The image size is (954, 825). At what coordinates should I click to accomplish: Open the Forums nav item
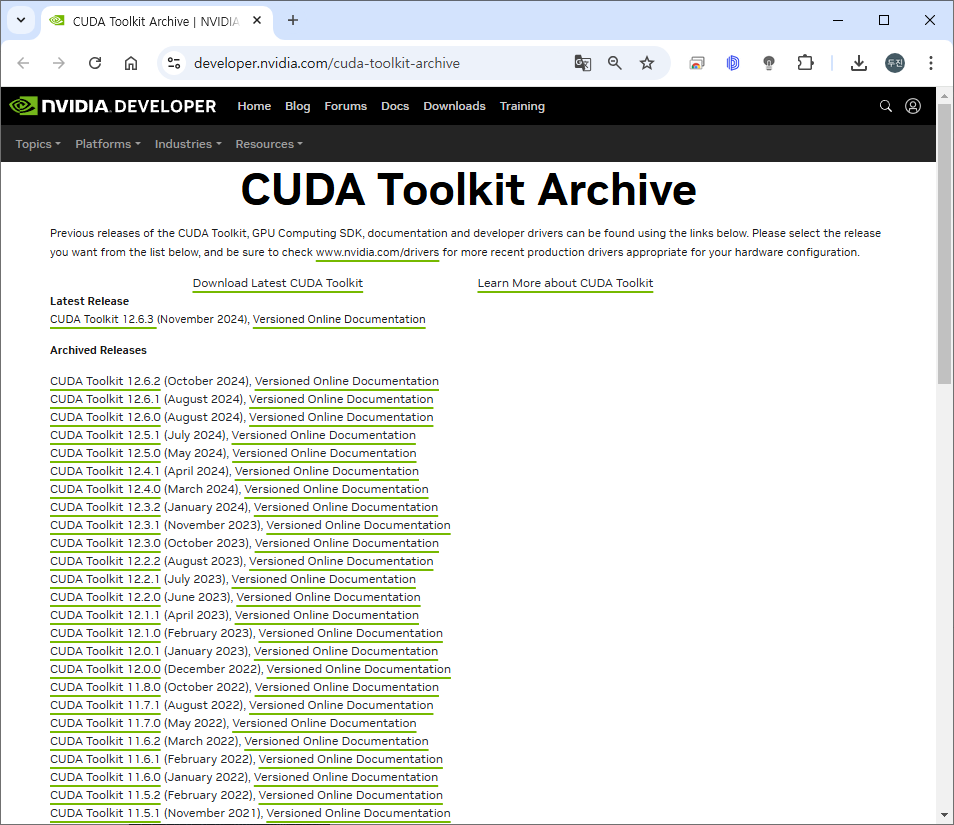point(346,106)
